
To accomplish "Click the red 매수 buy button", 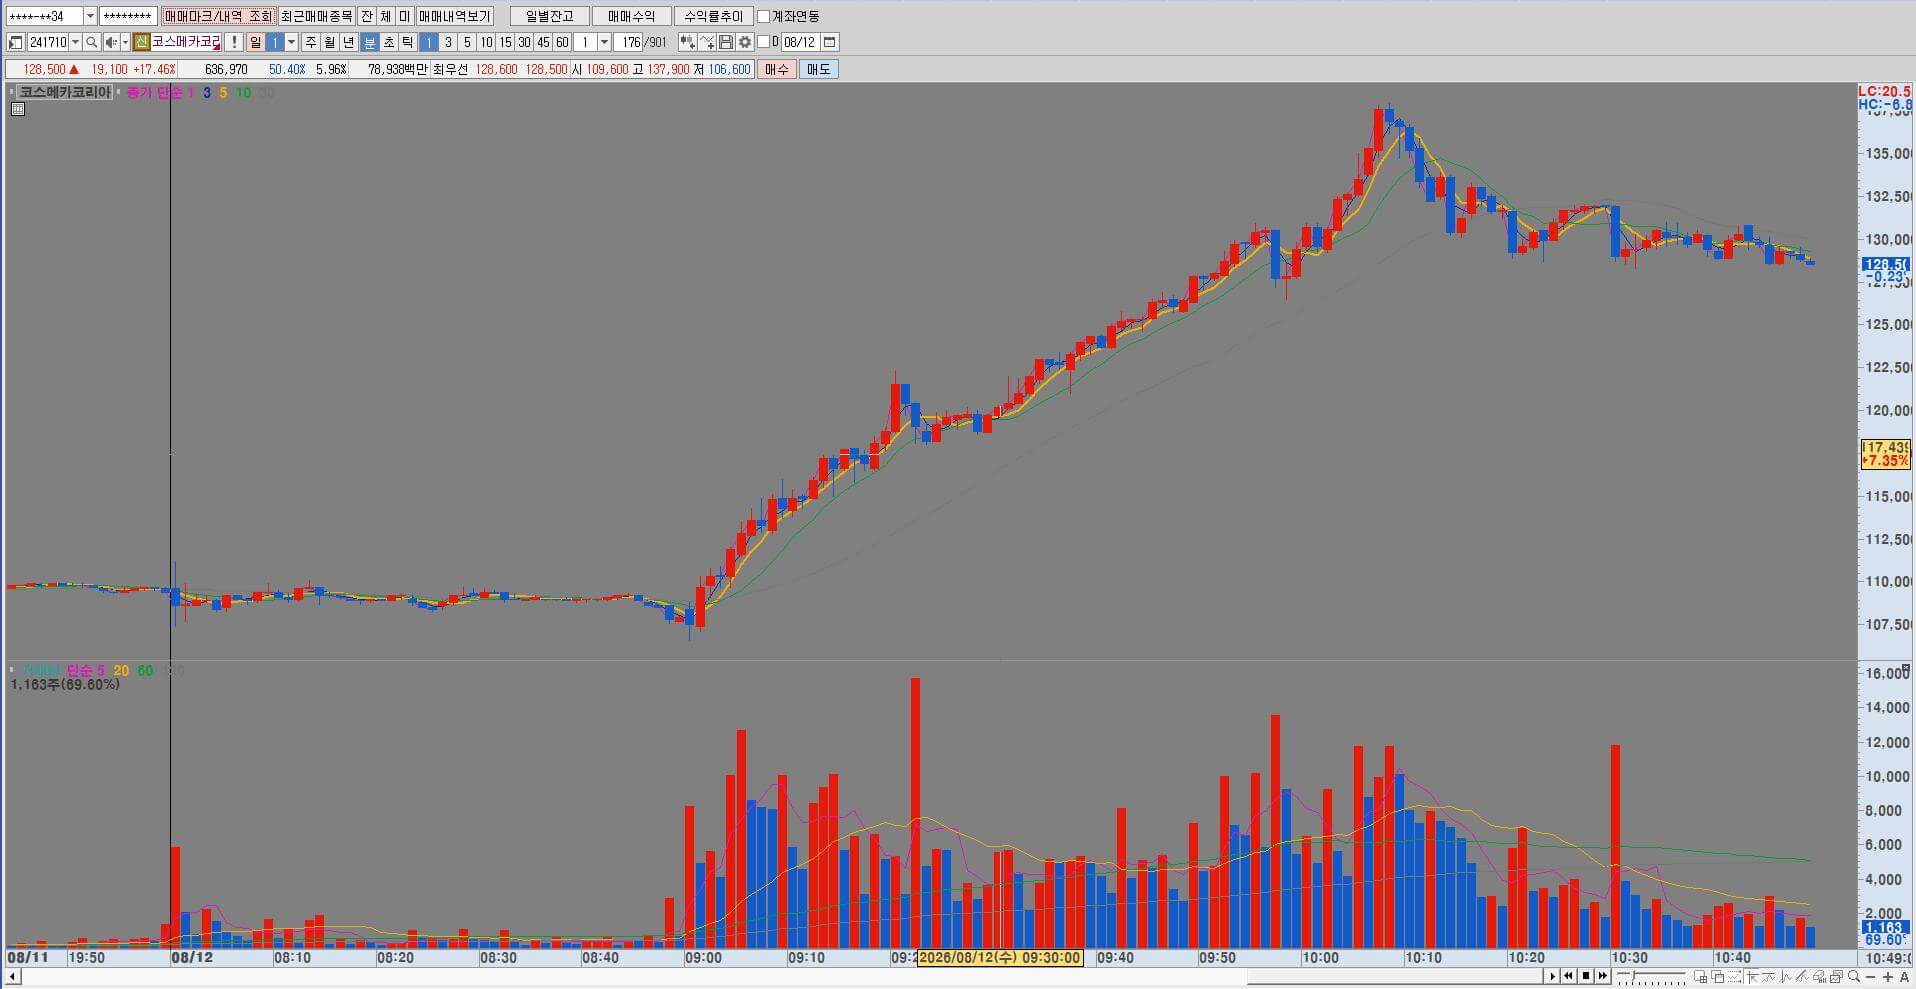I will tap(776, 69).
